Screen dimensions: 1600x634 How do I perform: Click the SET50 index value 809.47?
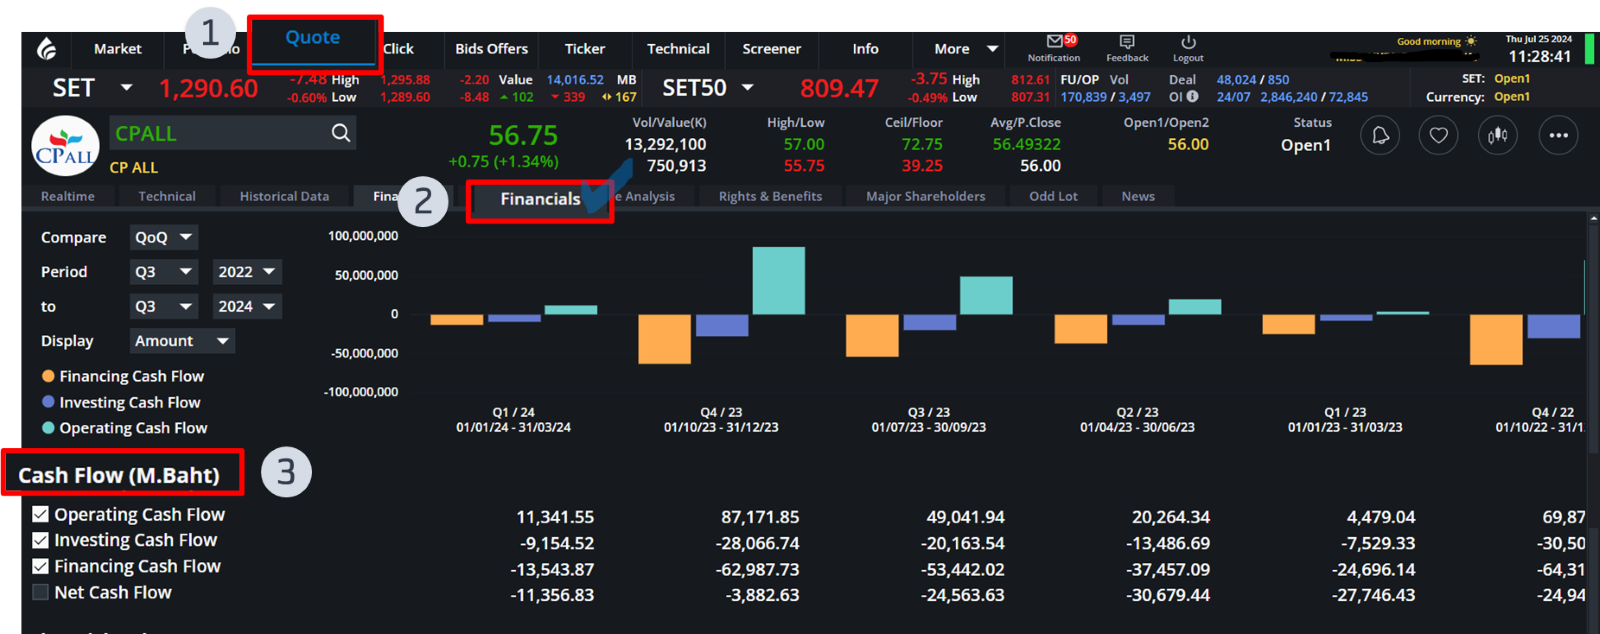point(839,88)
